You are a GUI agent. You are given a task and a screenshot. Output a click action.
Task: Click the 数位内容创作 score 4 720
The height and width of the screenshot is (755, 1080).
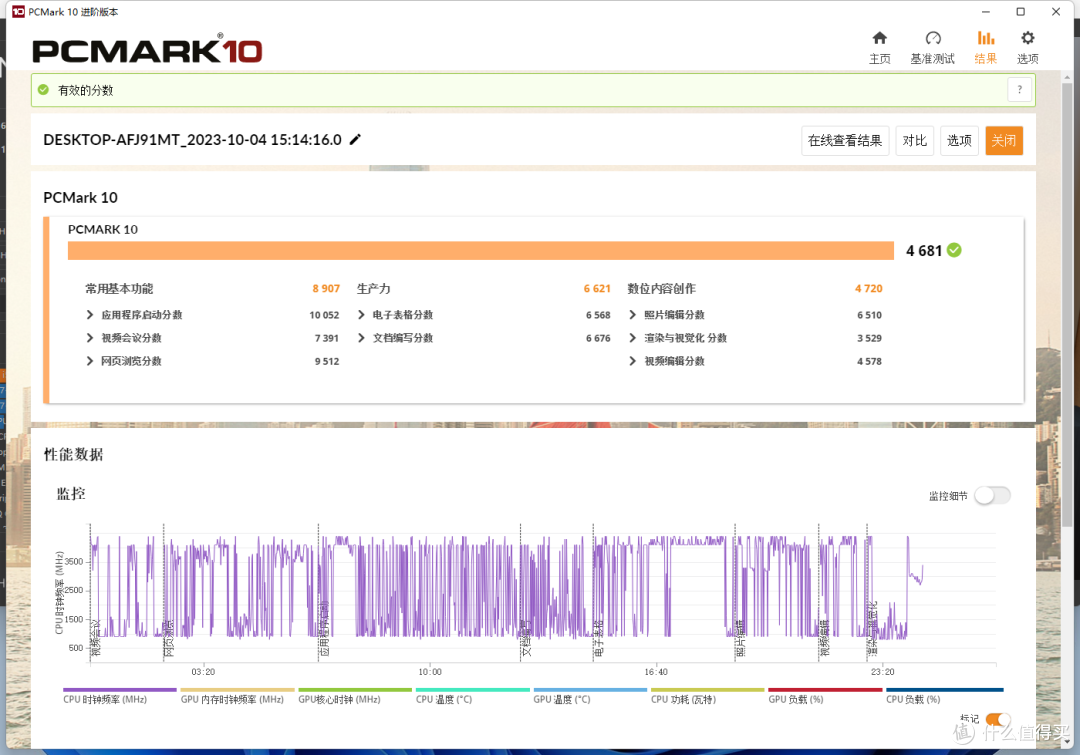pos(869,289)
